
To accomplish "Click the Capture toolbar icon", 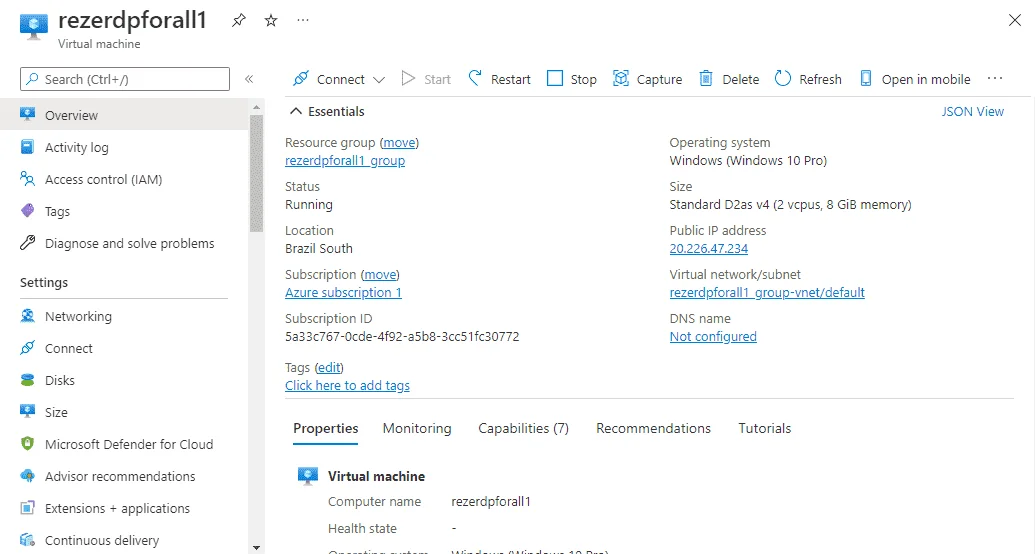I will (x=620, y=79).
